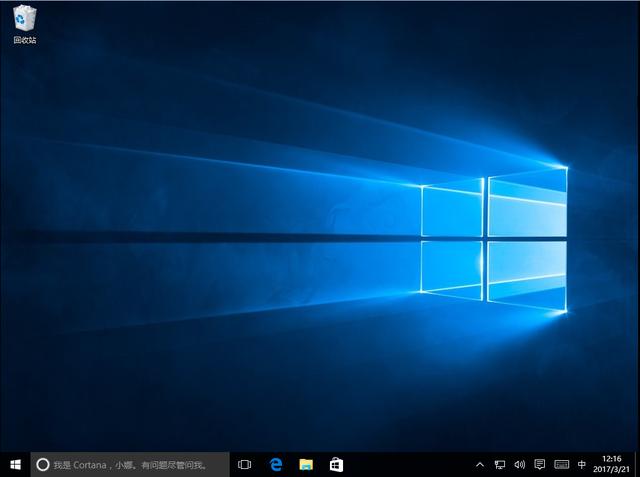
Task: Click the Show Desktop sliver at taskbar end
Action: pos(638,464)
